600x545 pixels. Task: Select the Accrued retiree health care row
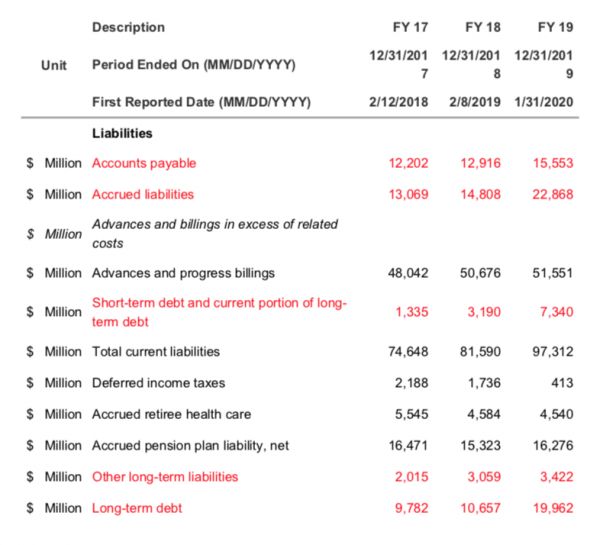coord(171,414)
